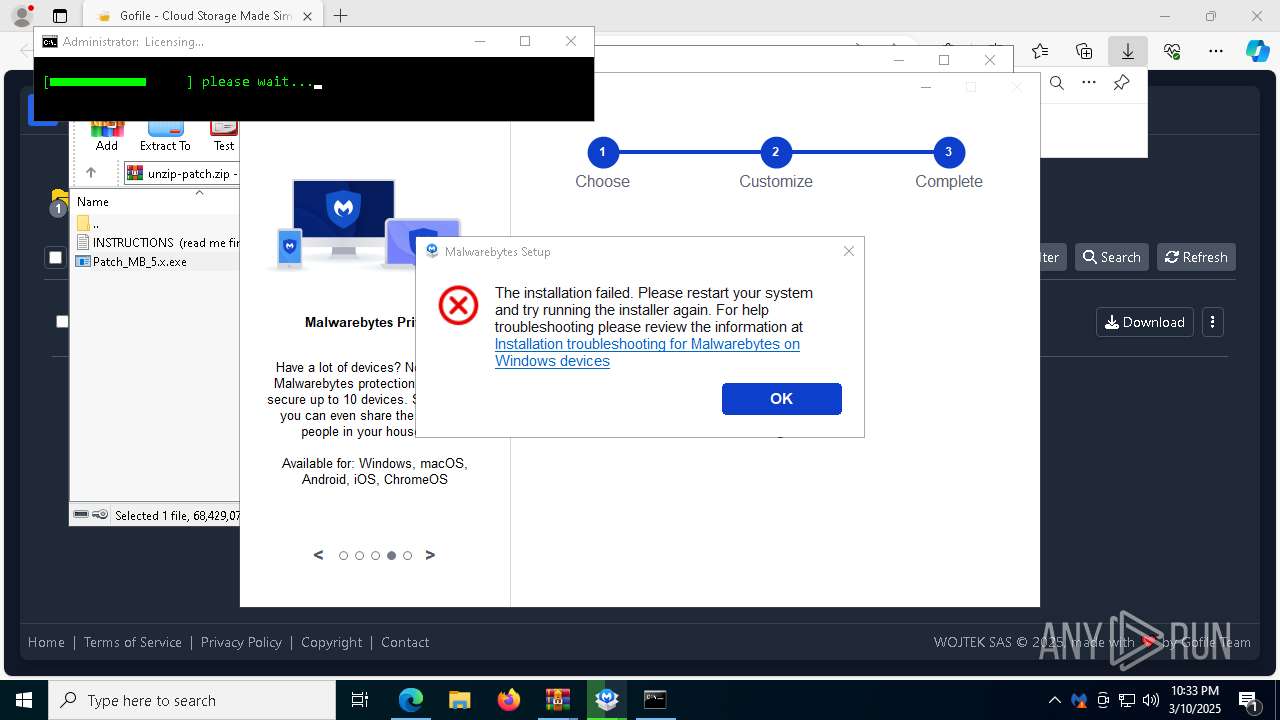Click the taskbar search box
Viewport: 1280px width, 720px height.
coord(192,700)
